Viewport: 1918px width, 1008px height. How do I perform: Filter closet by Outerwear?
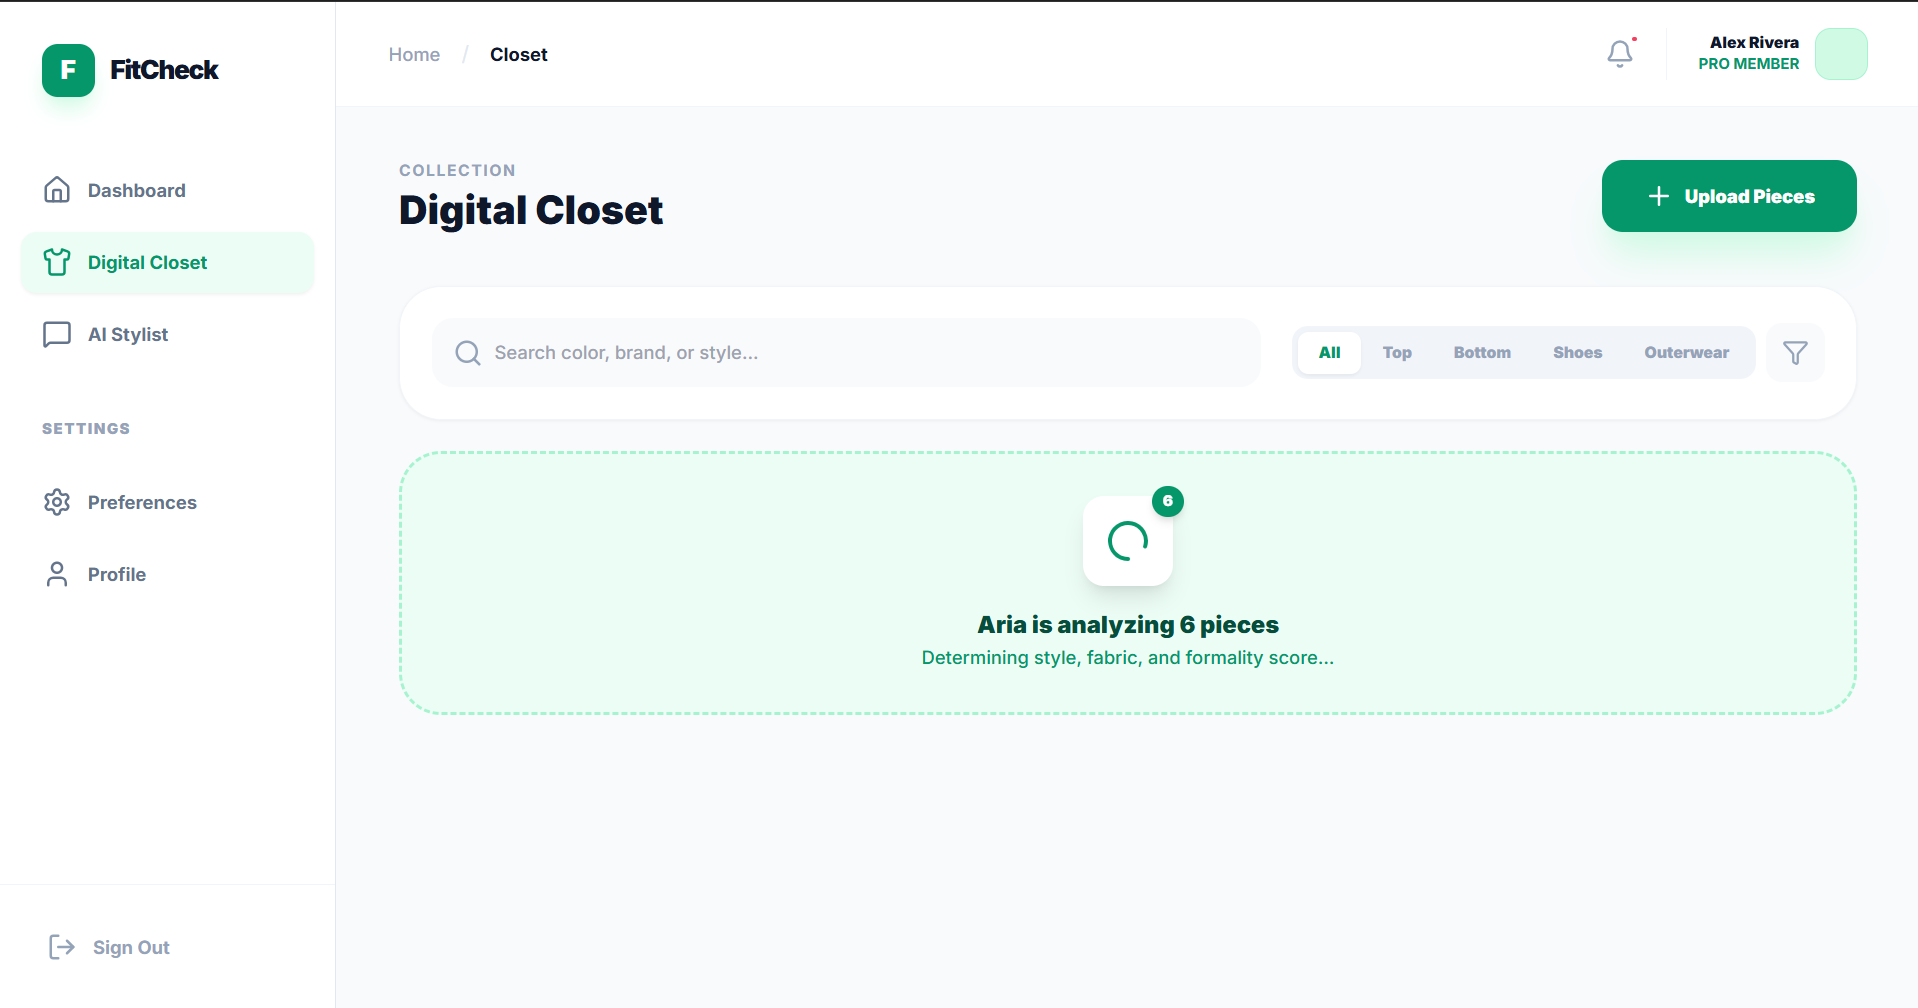coord(1686,353)
